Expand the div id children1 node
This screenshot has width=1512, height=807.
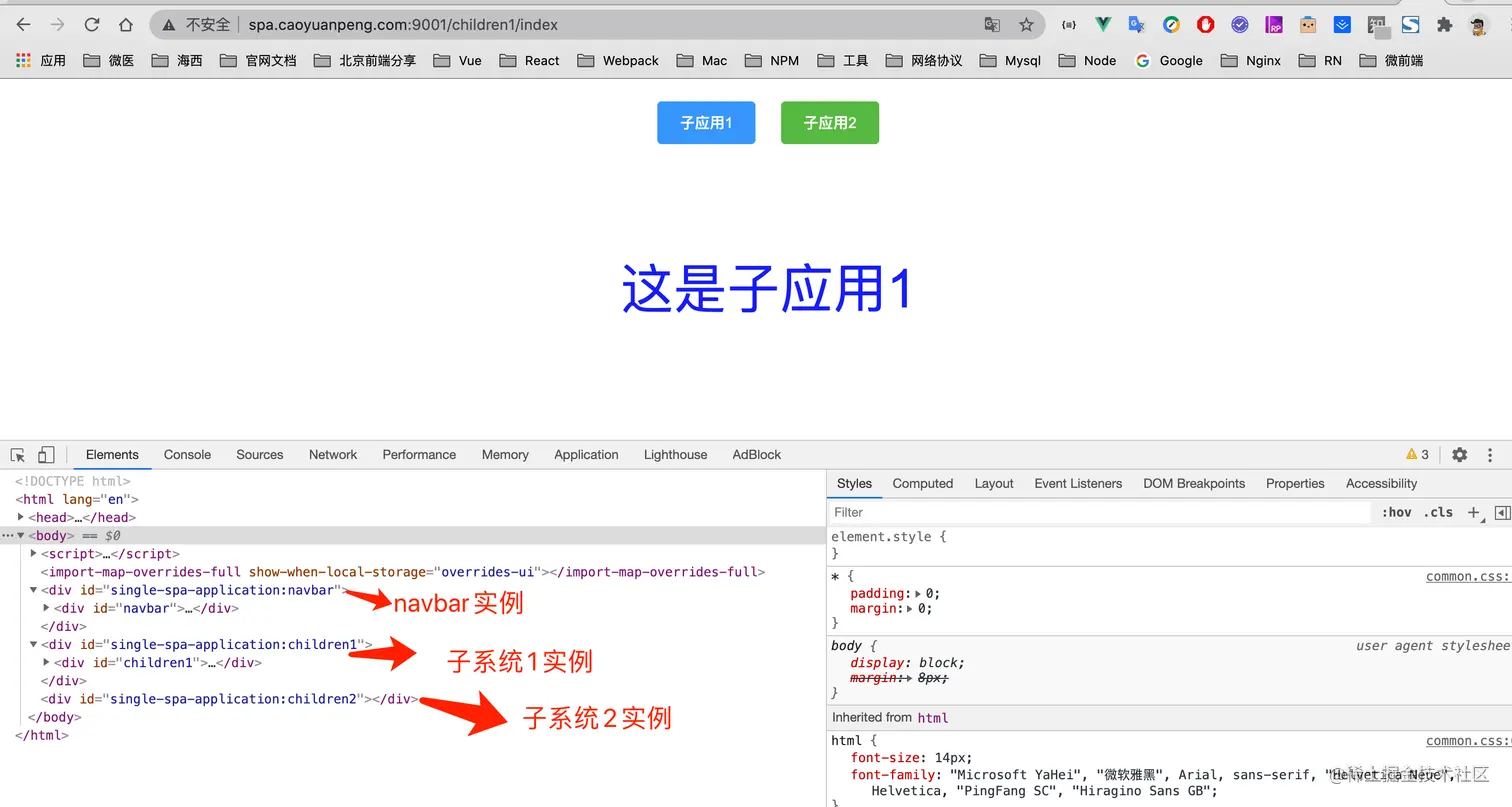(x=47, y=662)
